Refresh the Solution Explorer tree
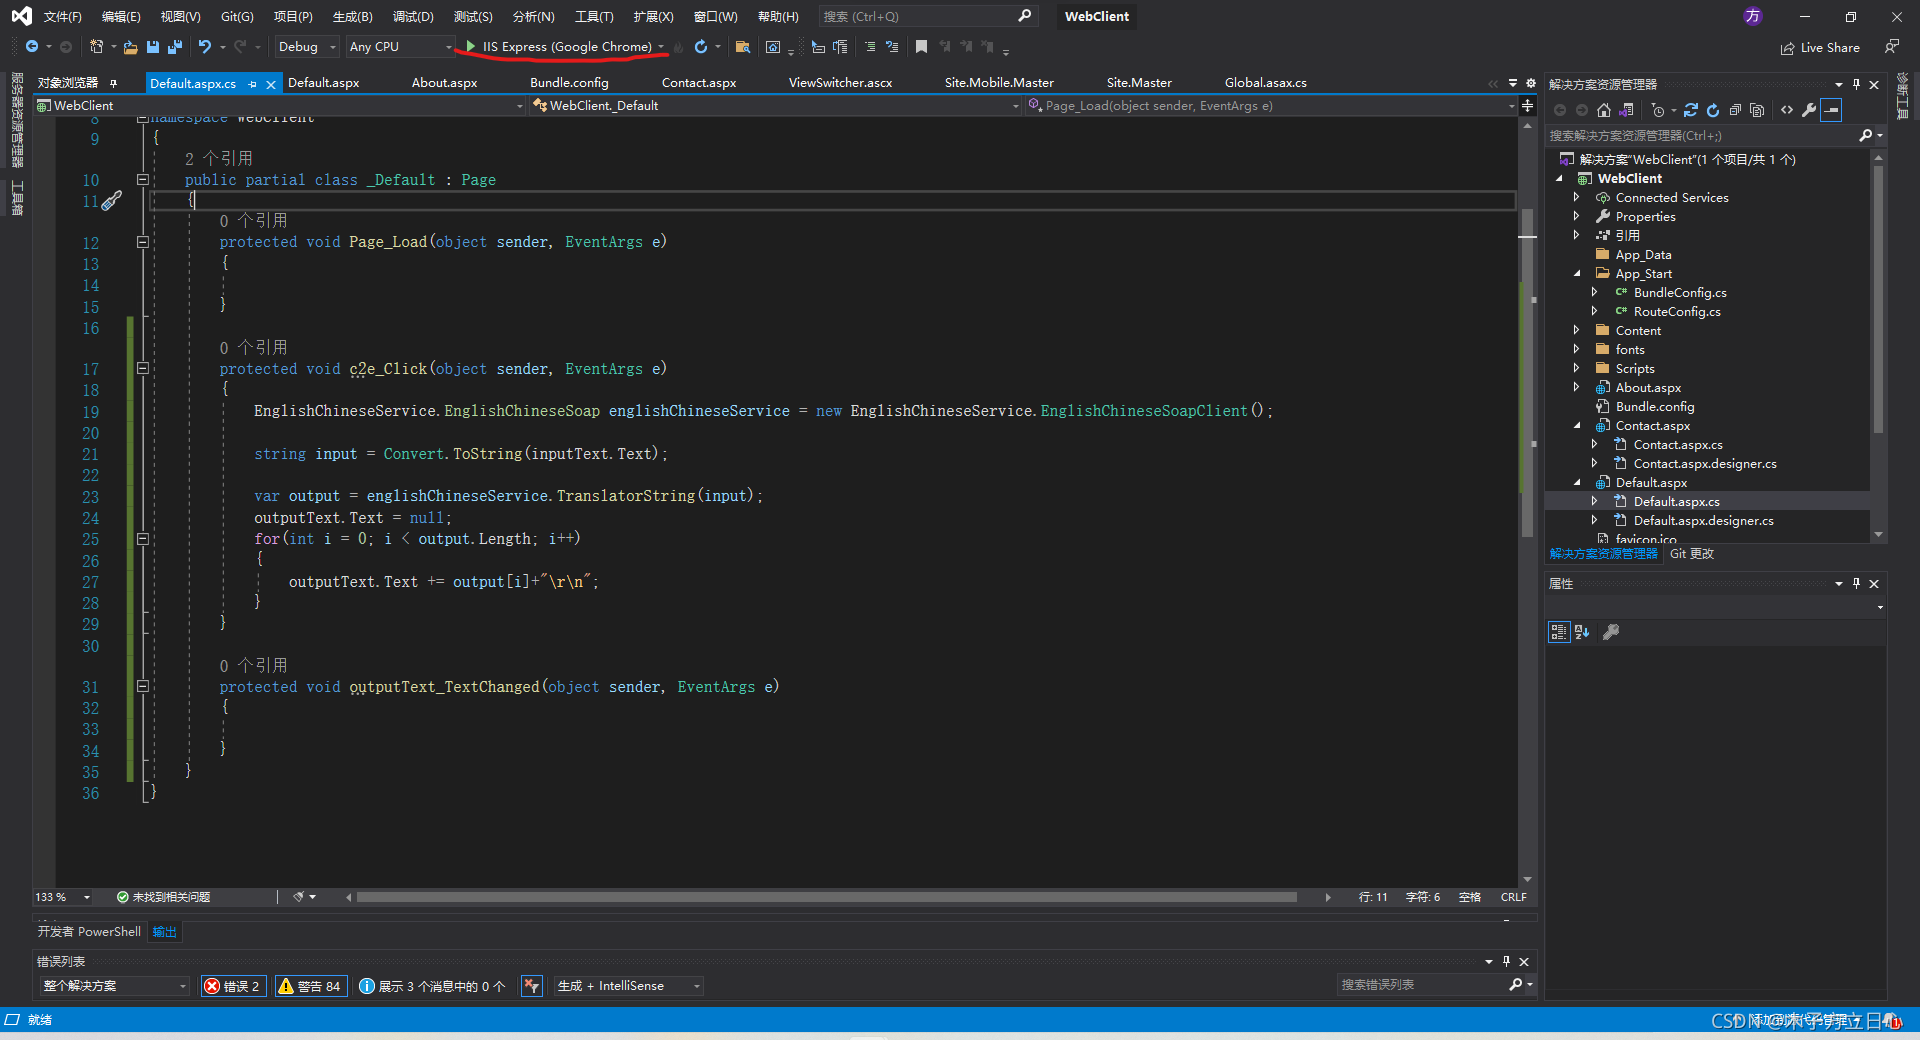Viewport: 1920px width, 1040px height. [x=1713, y=110]
